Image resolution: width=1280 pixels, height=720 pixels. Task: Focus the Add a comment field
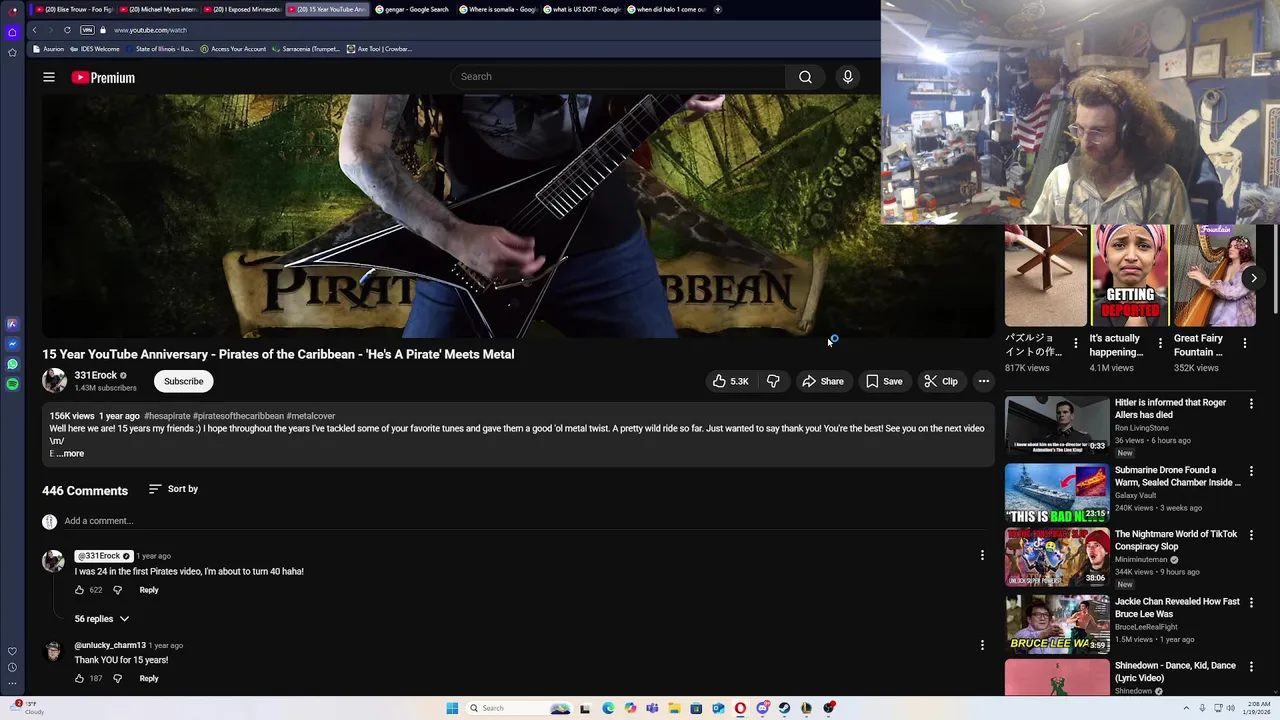(525, 521)
